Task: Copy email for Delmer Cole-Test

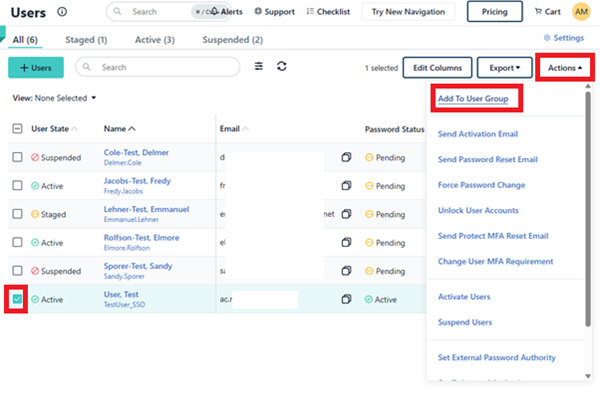Action: 346,158
